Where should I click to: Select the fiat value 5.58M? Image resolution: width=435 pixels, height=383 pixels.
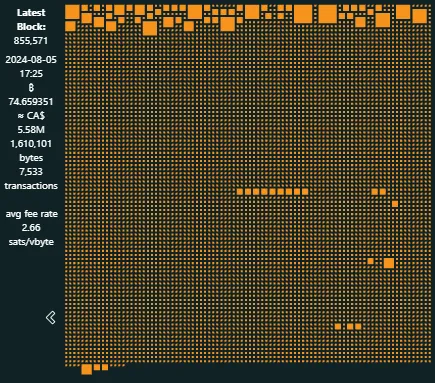point(31,130)
